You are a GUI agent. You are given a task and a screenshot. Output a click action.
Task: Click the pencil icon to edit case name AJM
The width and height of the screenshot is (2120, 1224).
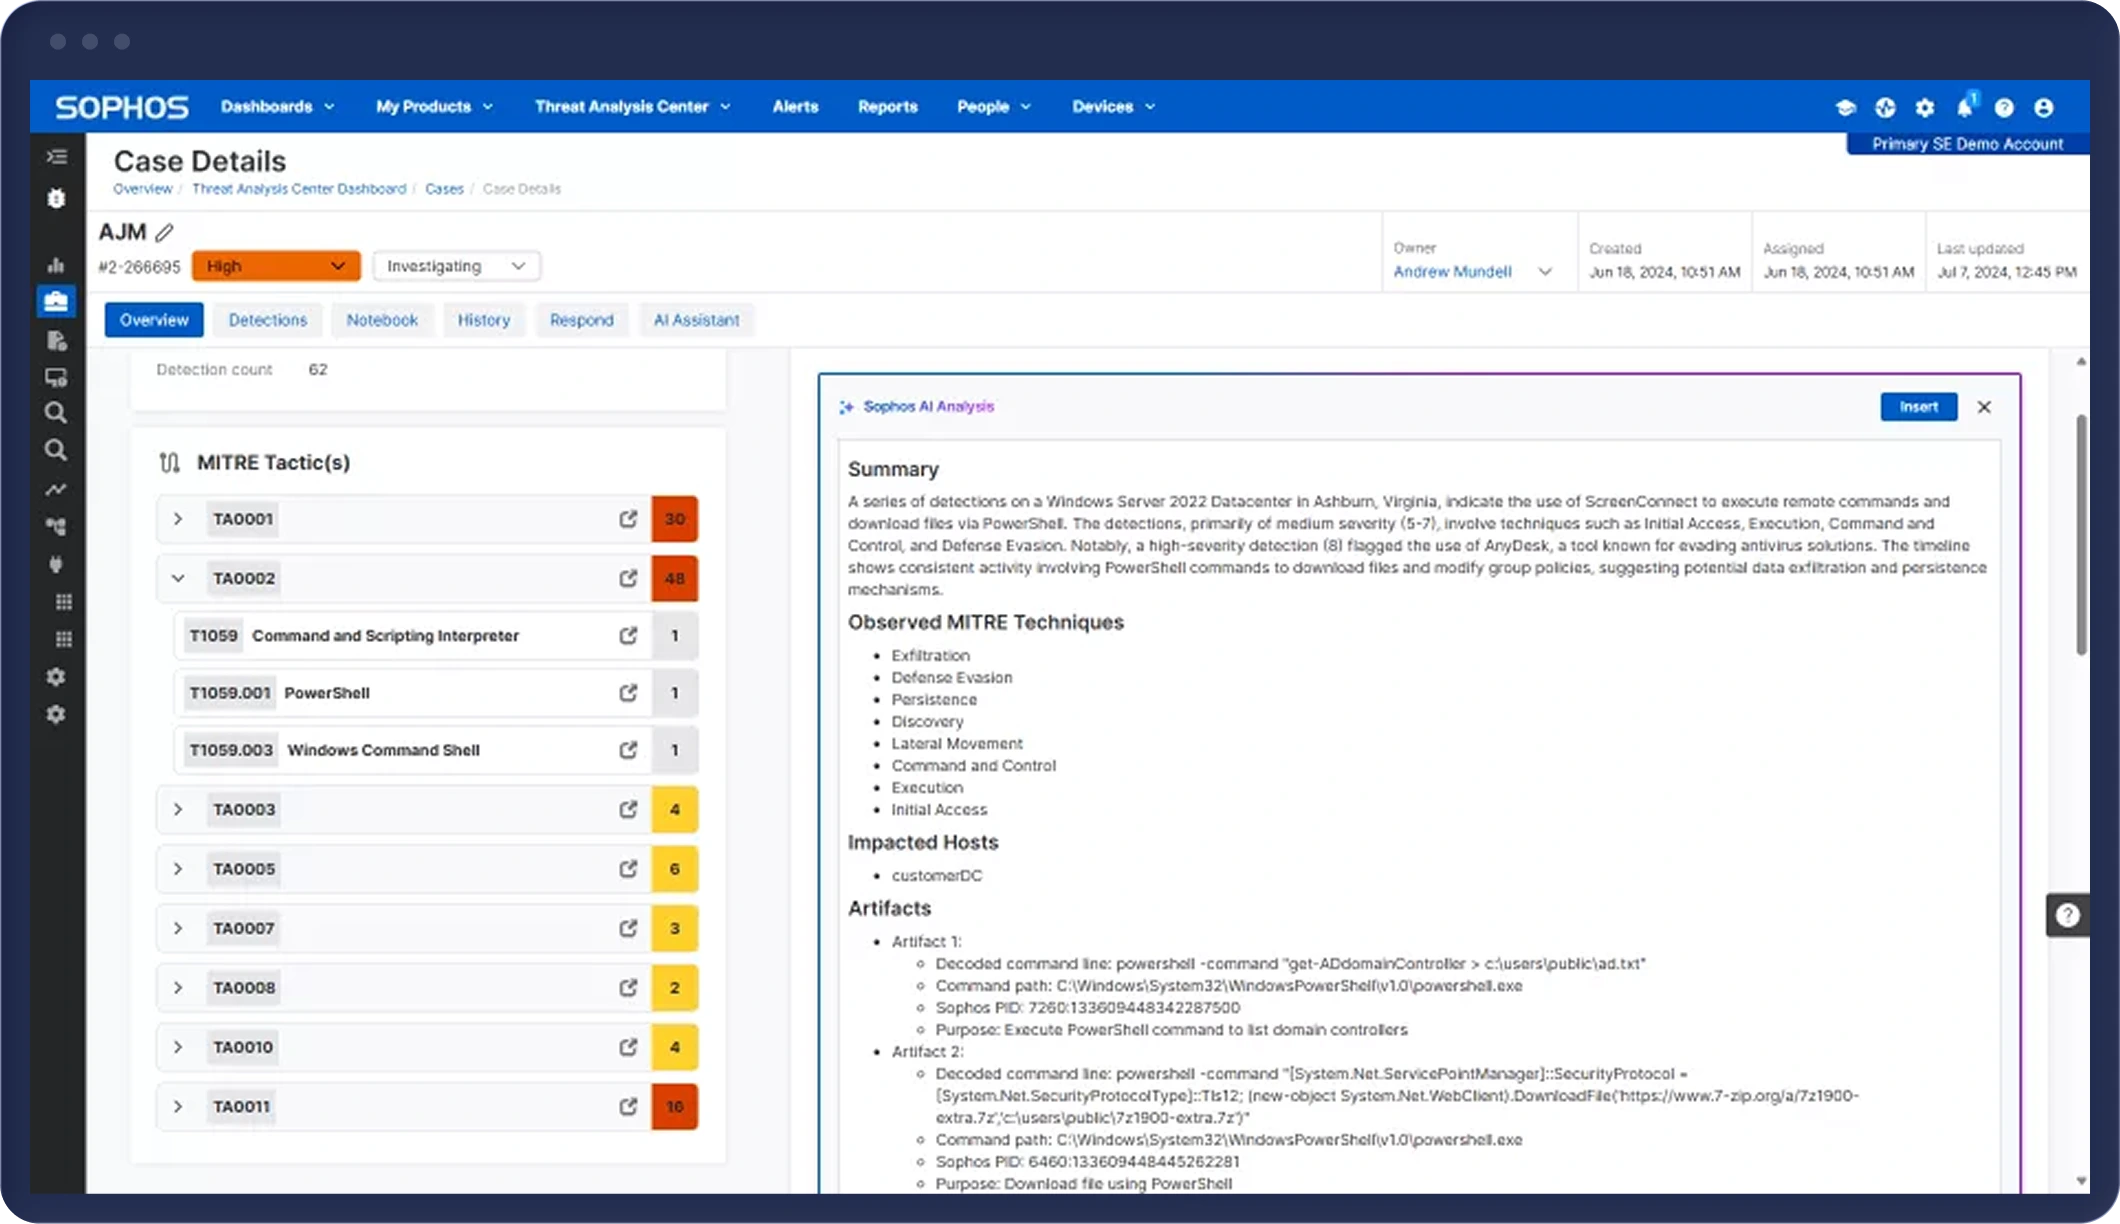[165, 232]
